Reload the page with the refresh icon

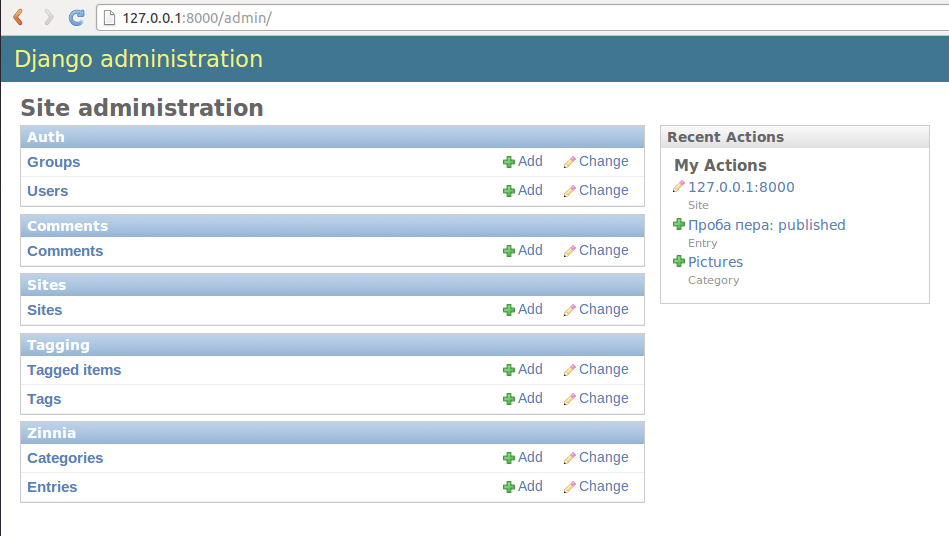coord(76,18)
